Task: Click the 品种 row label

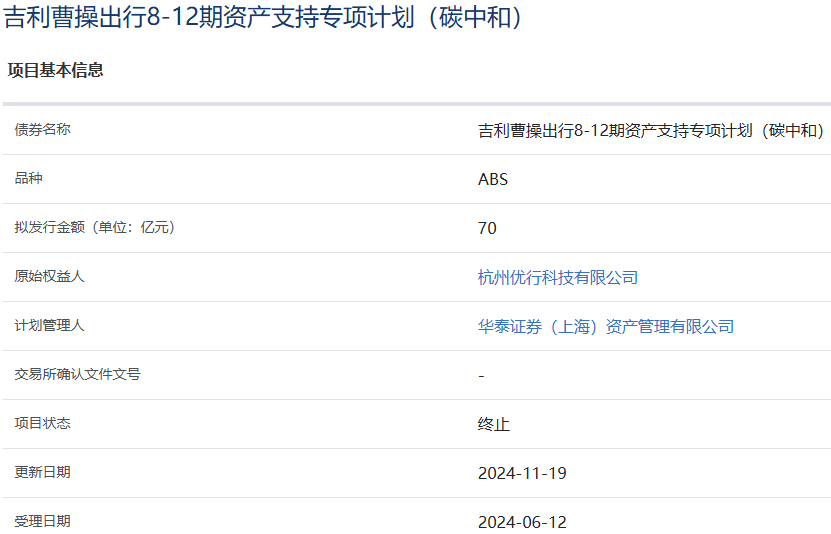Action: [29, 178]
